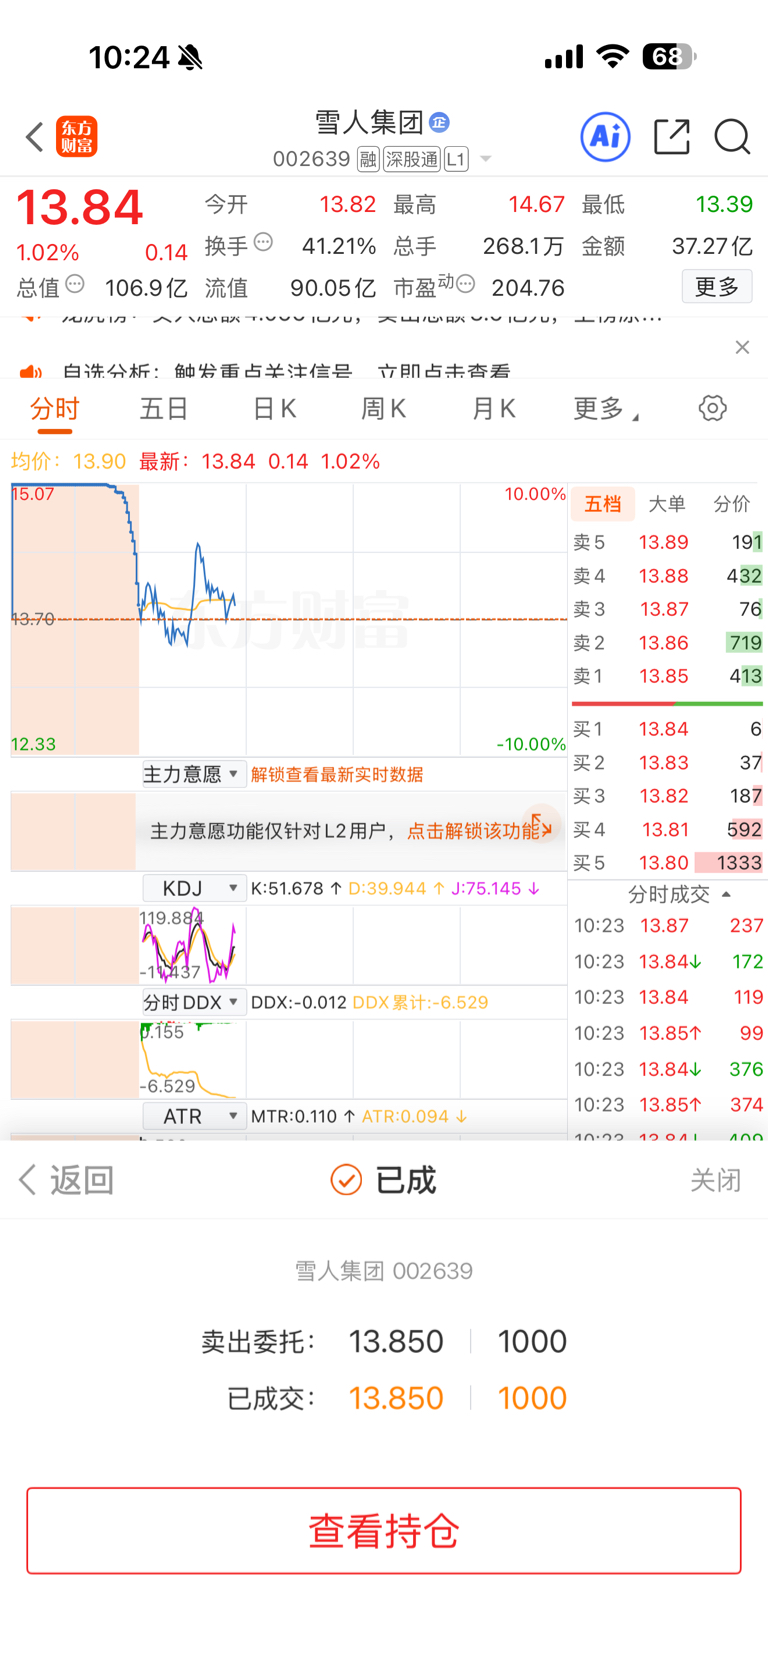
Task: Tap the 深股通 tag
Action: [x=412, y=159]
